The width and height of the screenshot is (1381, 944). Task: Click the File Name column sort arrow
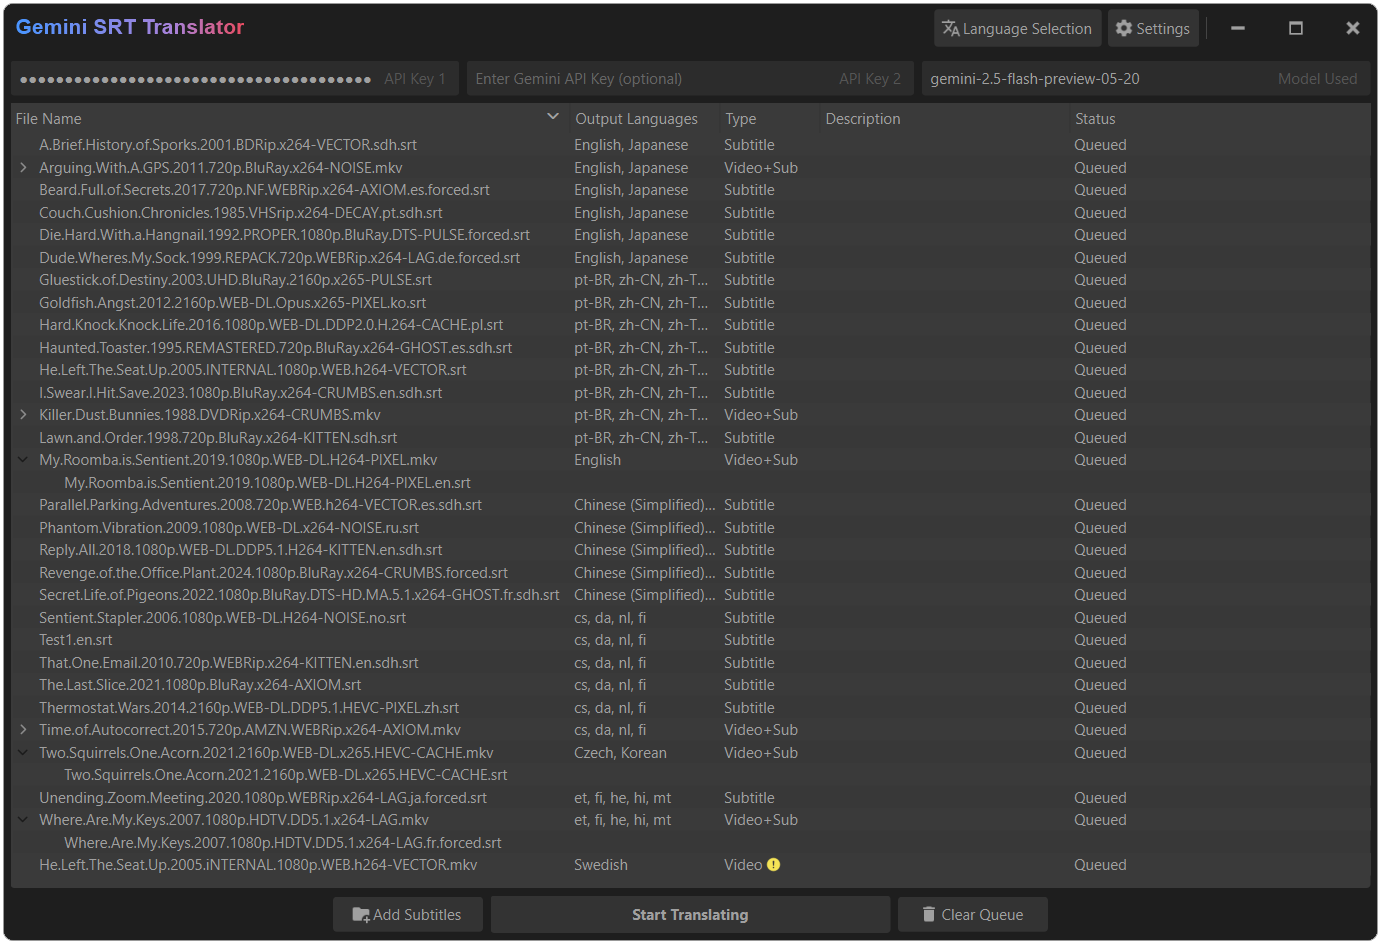(x=552, y=118)
